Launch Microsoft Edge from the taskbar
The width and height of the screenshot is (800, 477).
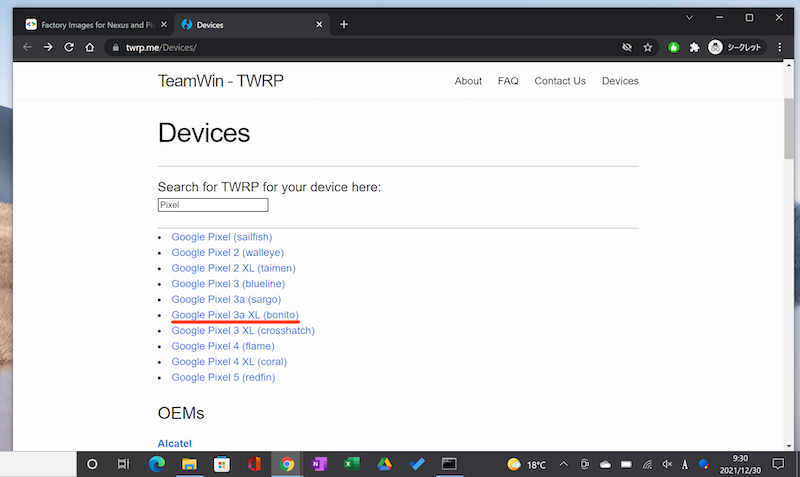(x=156, y=464)
